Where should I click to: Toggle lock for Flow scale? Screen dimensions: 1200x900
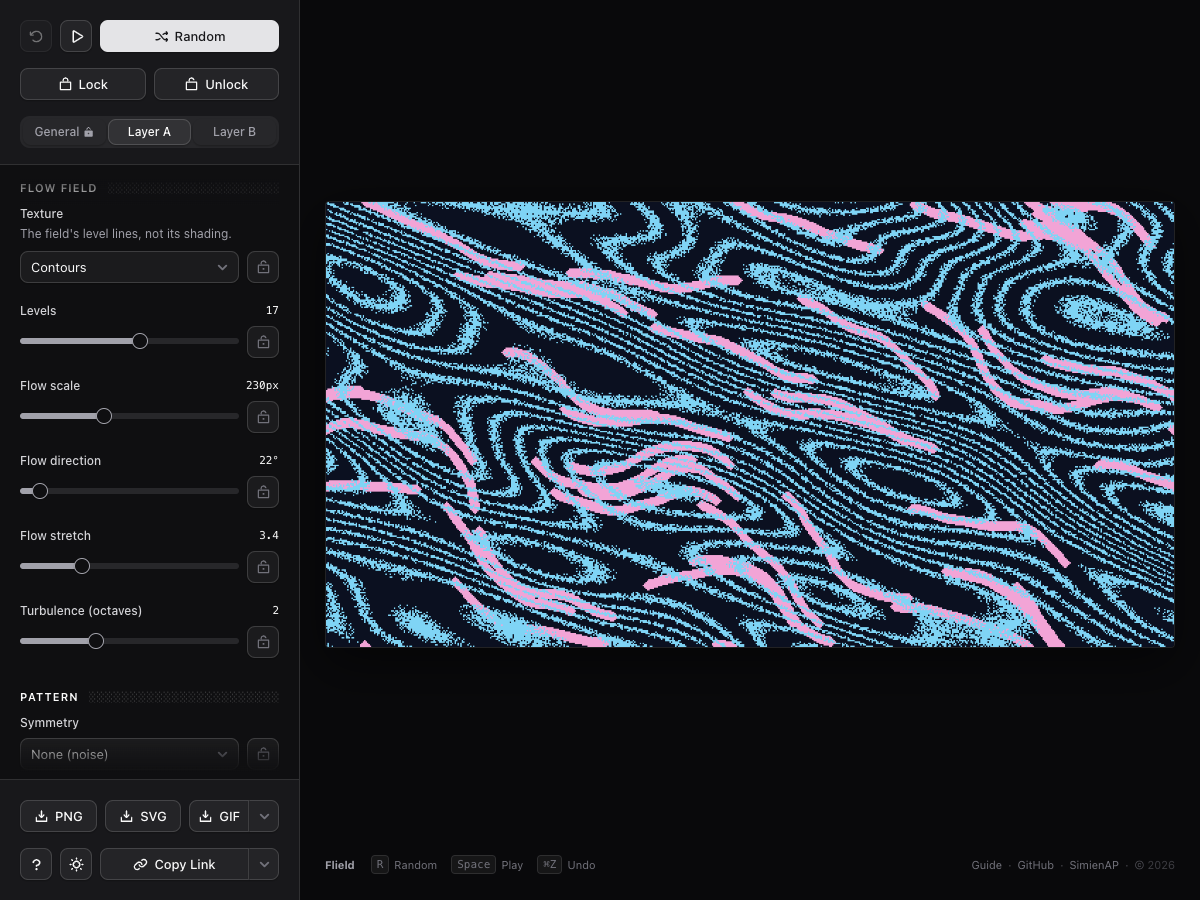point(263,417)
